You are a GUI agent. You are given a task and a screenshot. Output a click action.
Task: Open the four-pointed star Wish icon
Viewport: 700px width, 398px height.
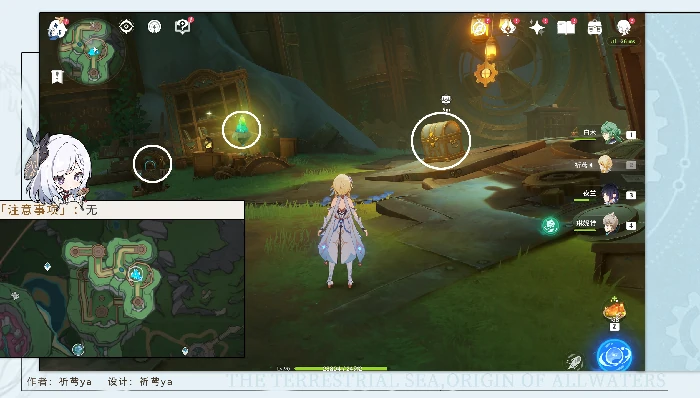point(537,28)
